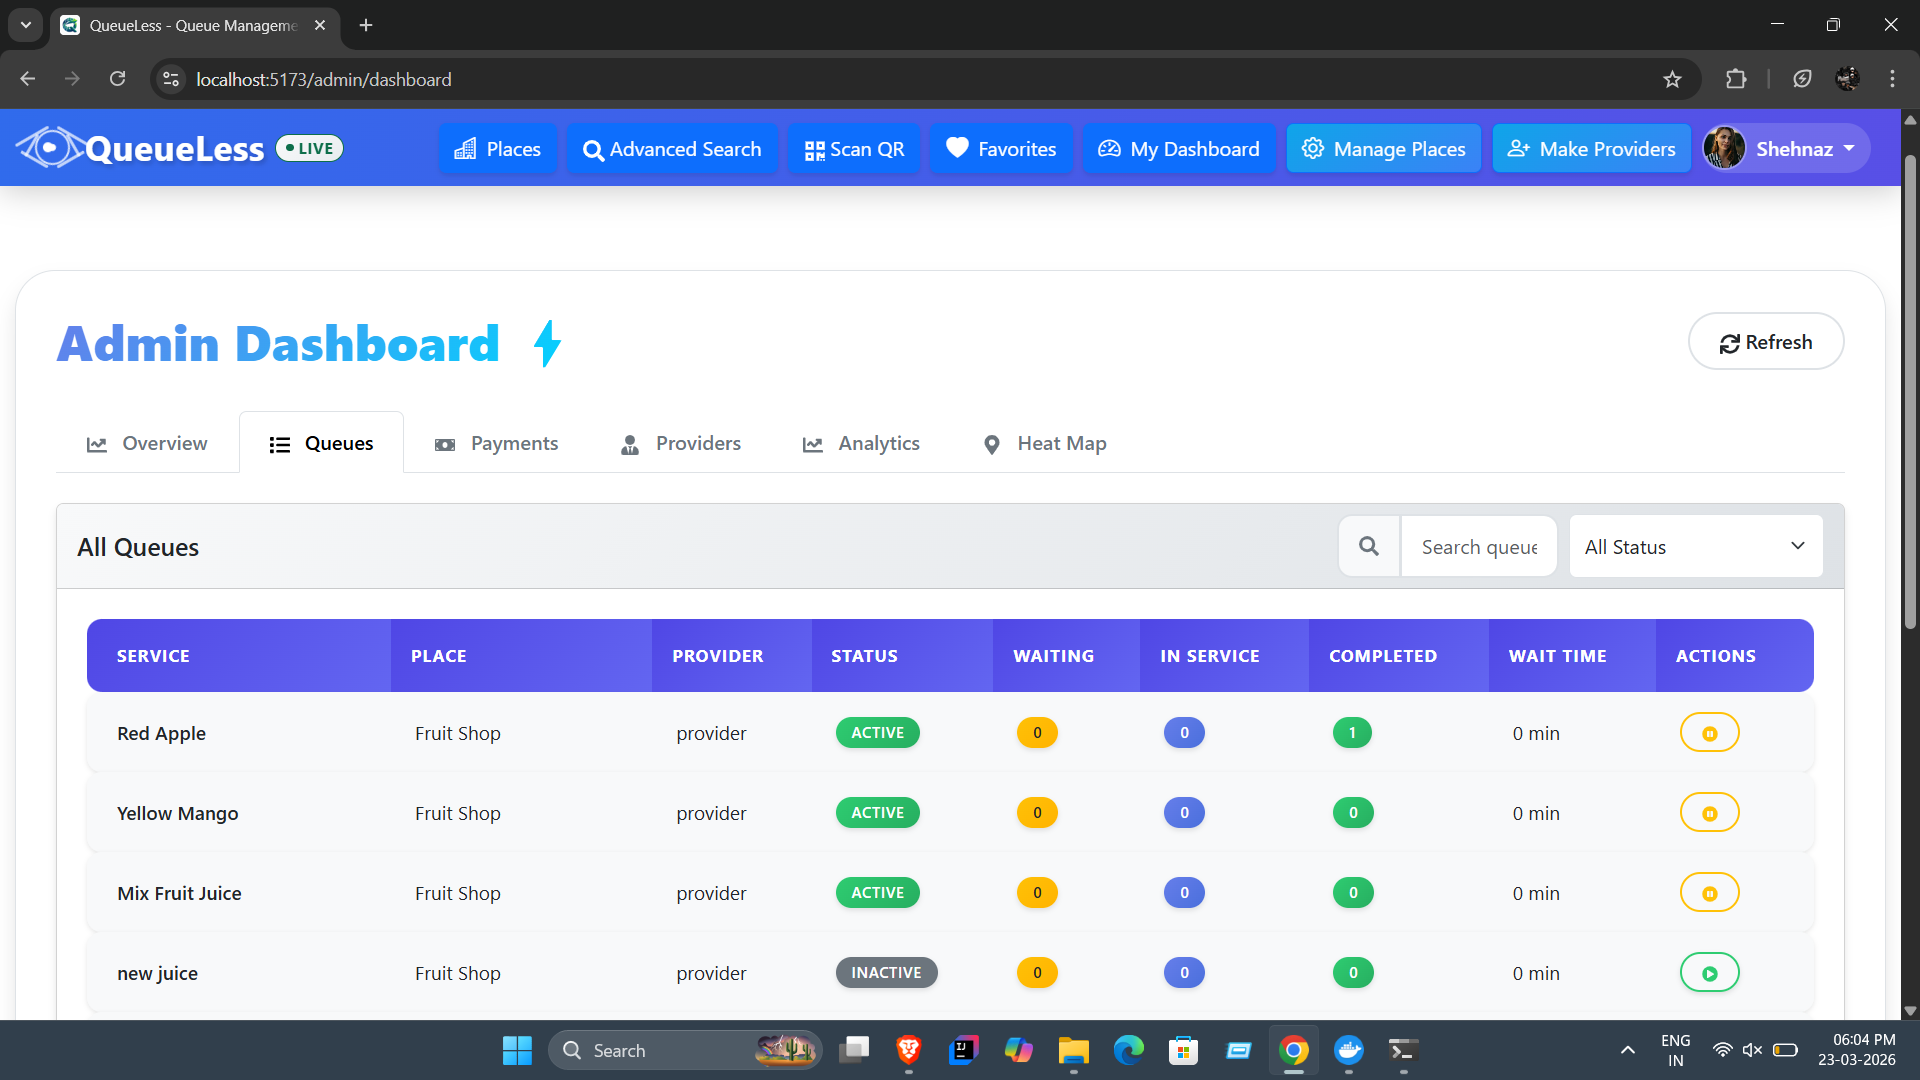
Task: Click the INACTIVE badge for new juice
Action: [x=886, y=973]
